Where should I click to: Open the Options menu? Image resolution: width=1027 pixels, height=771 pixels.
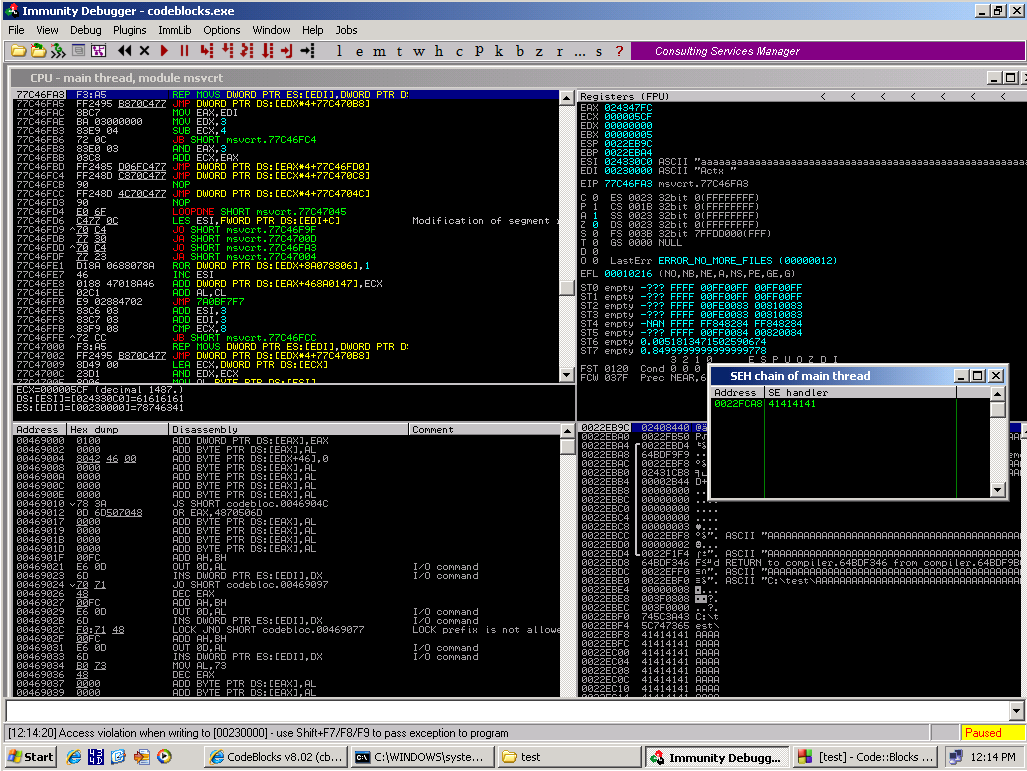coord(221,30)
